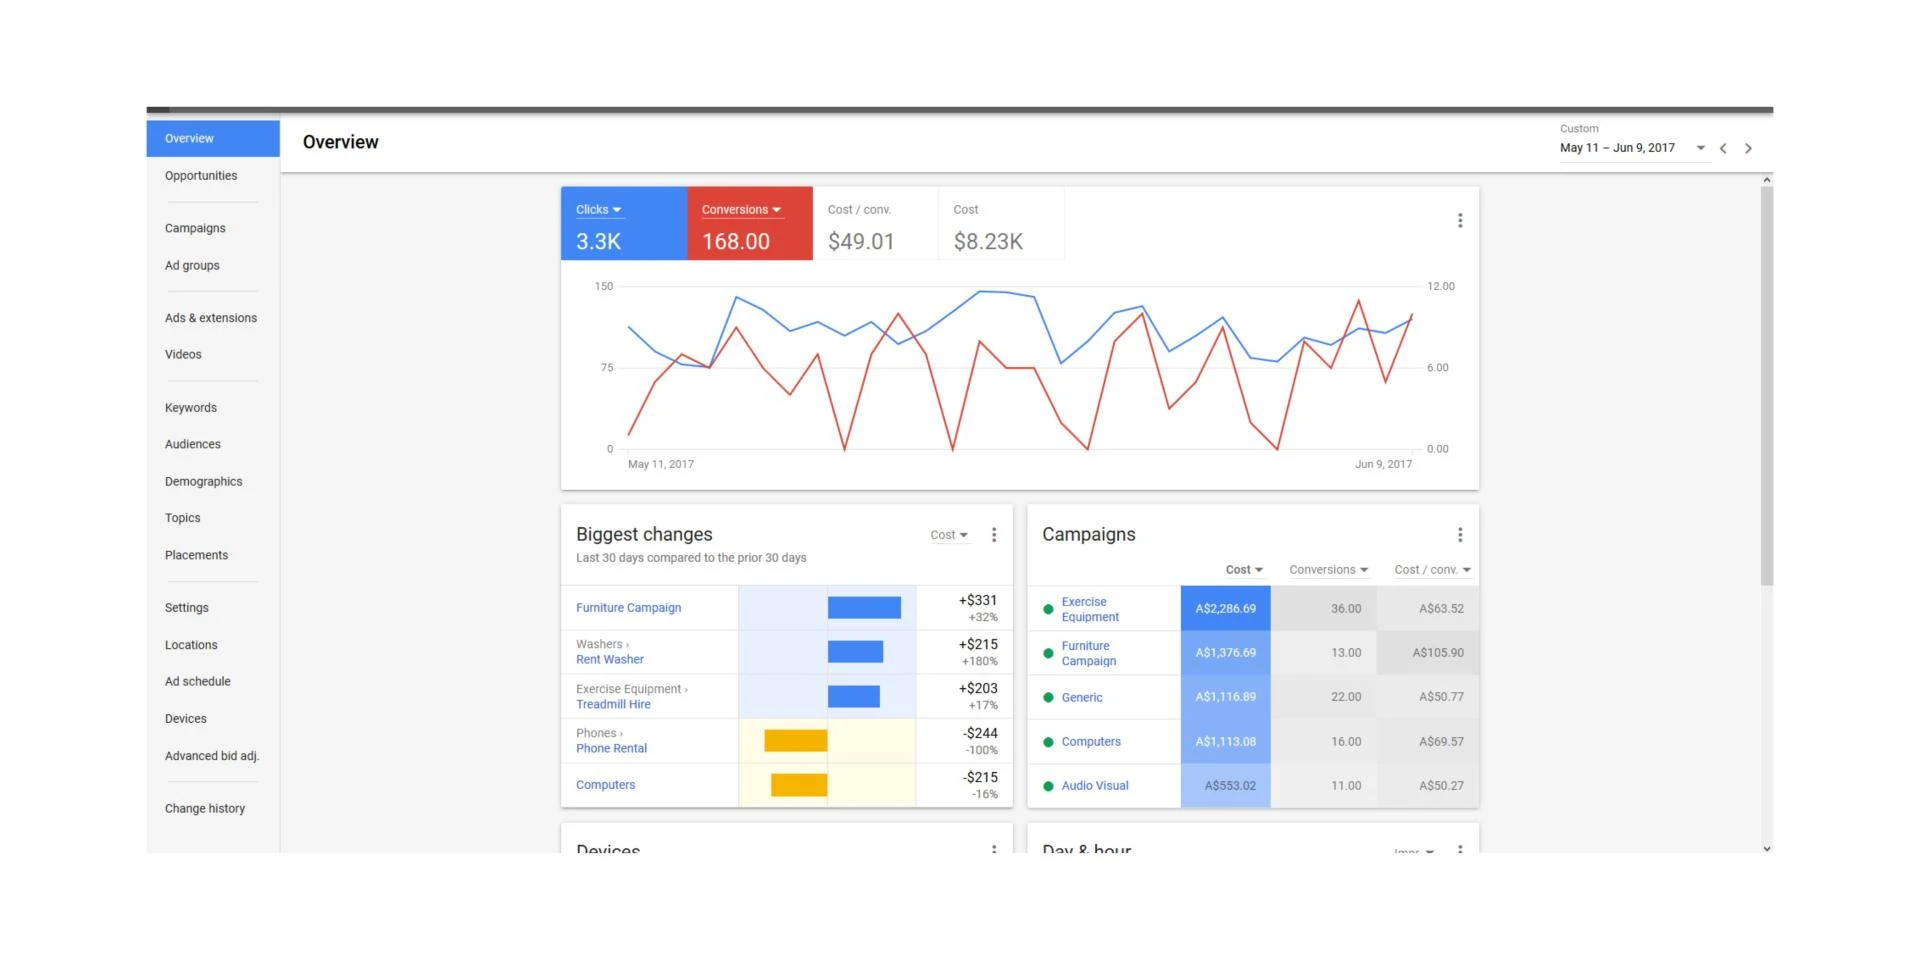Viewport: 1920px width, 960px height.
Task: Open the May 11 – Jun 9 date selector
Action: point(1618,147)
